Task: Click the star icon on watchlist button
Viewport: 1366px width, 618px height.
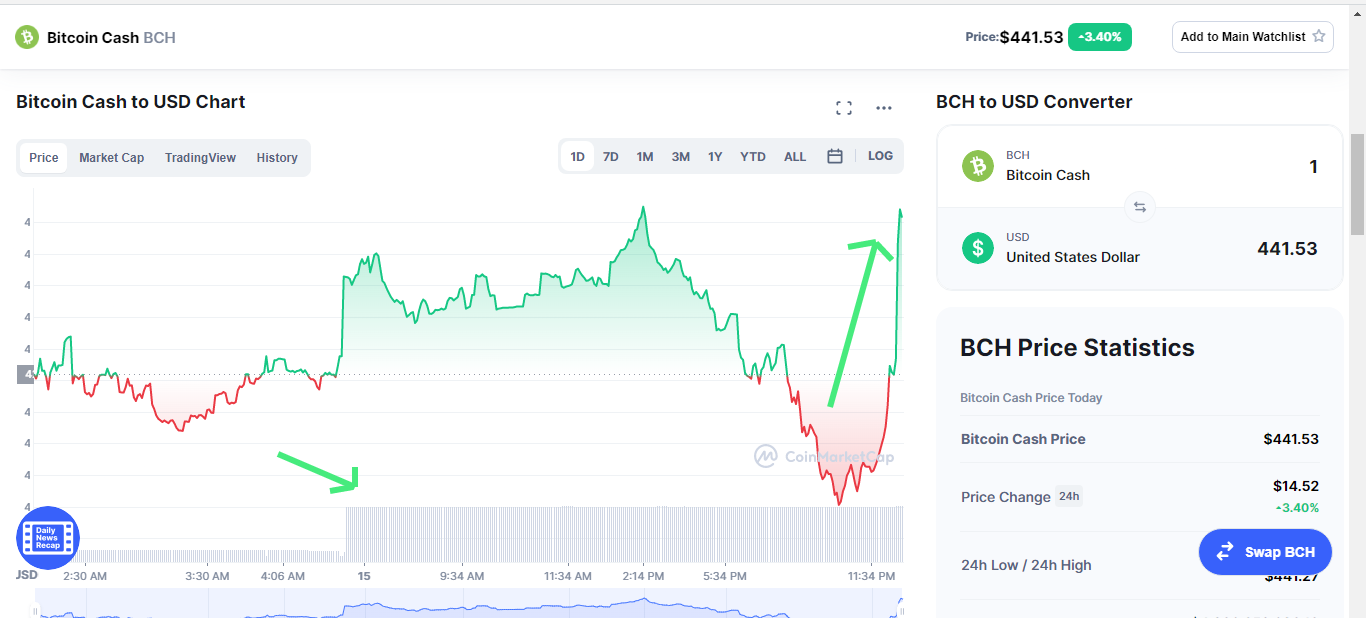Action: (x=1319, y=36)
